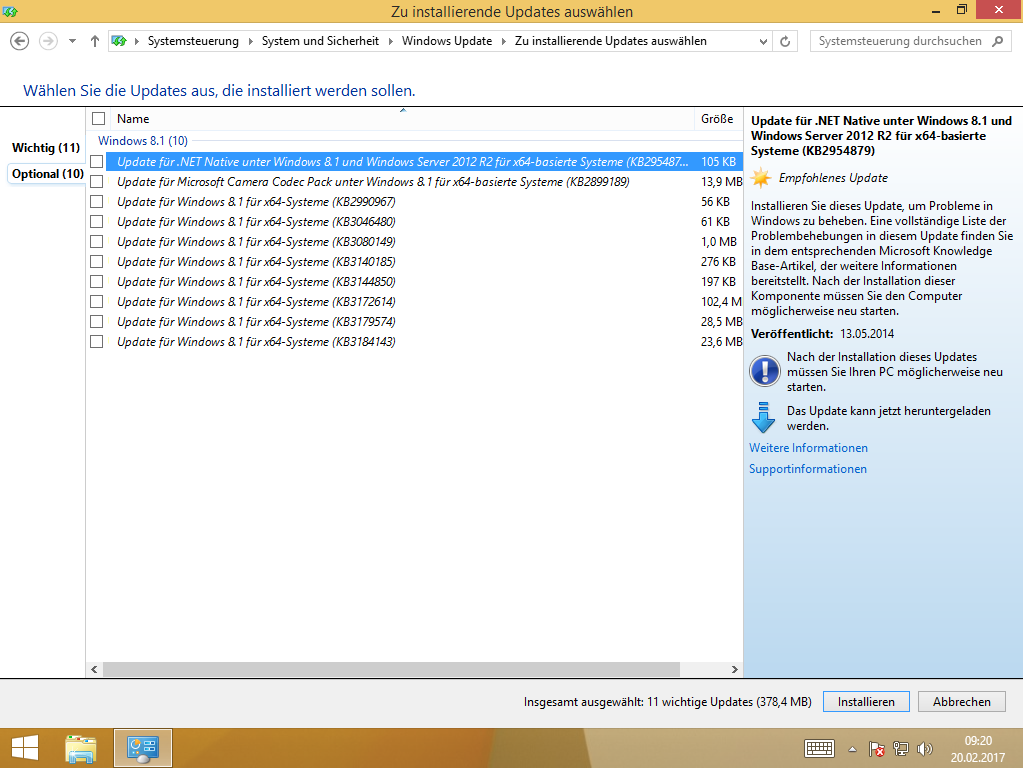The width and height of the screenshot is (1023, 768).
Task: Sort by the Größe column header
Action: 718,119
